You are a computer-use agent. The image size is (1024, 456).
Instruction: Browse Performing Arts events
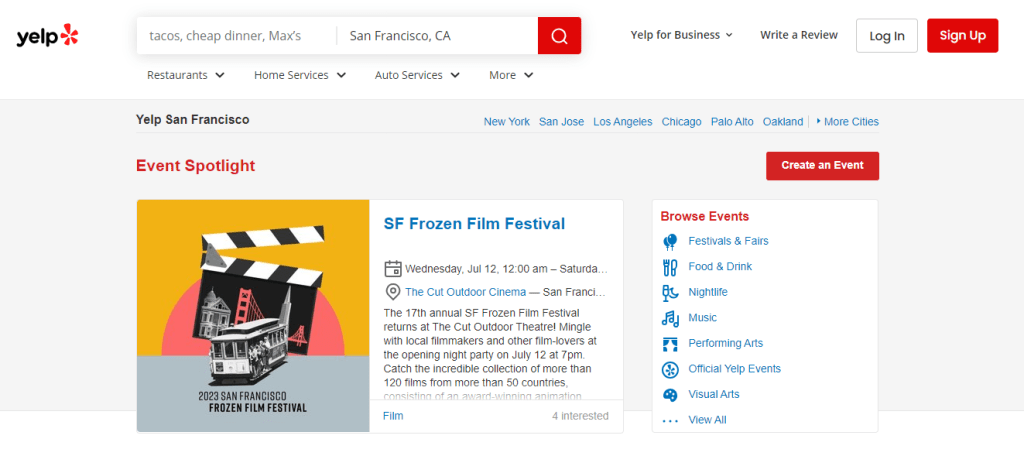click(x=726, y=343)
